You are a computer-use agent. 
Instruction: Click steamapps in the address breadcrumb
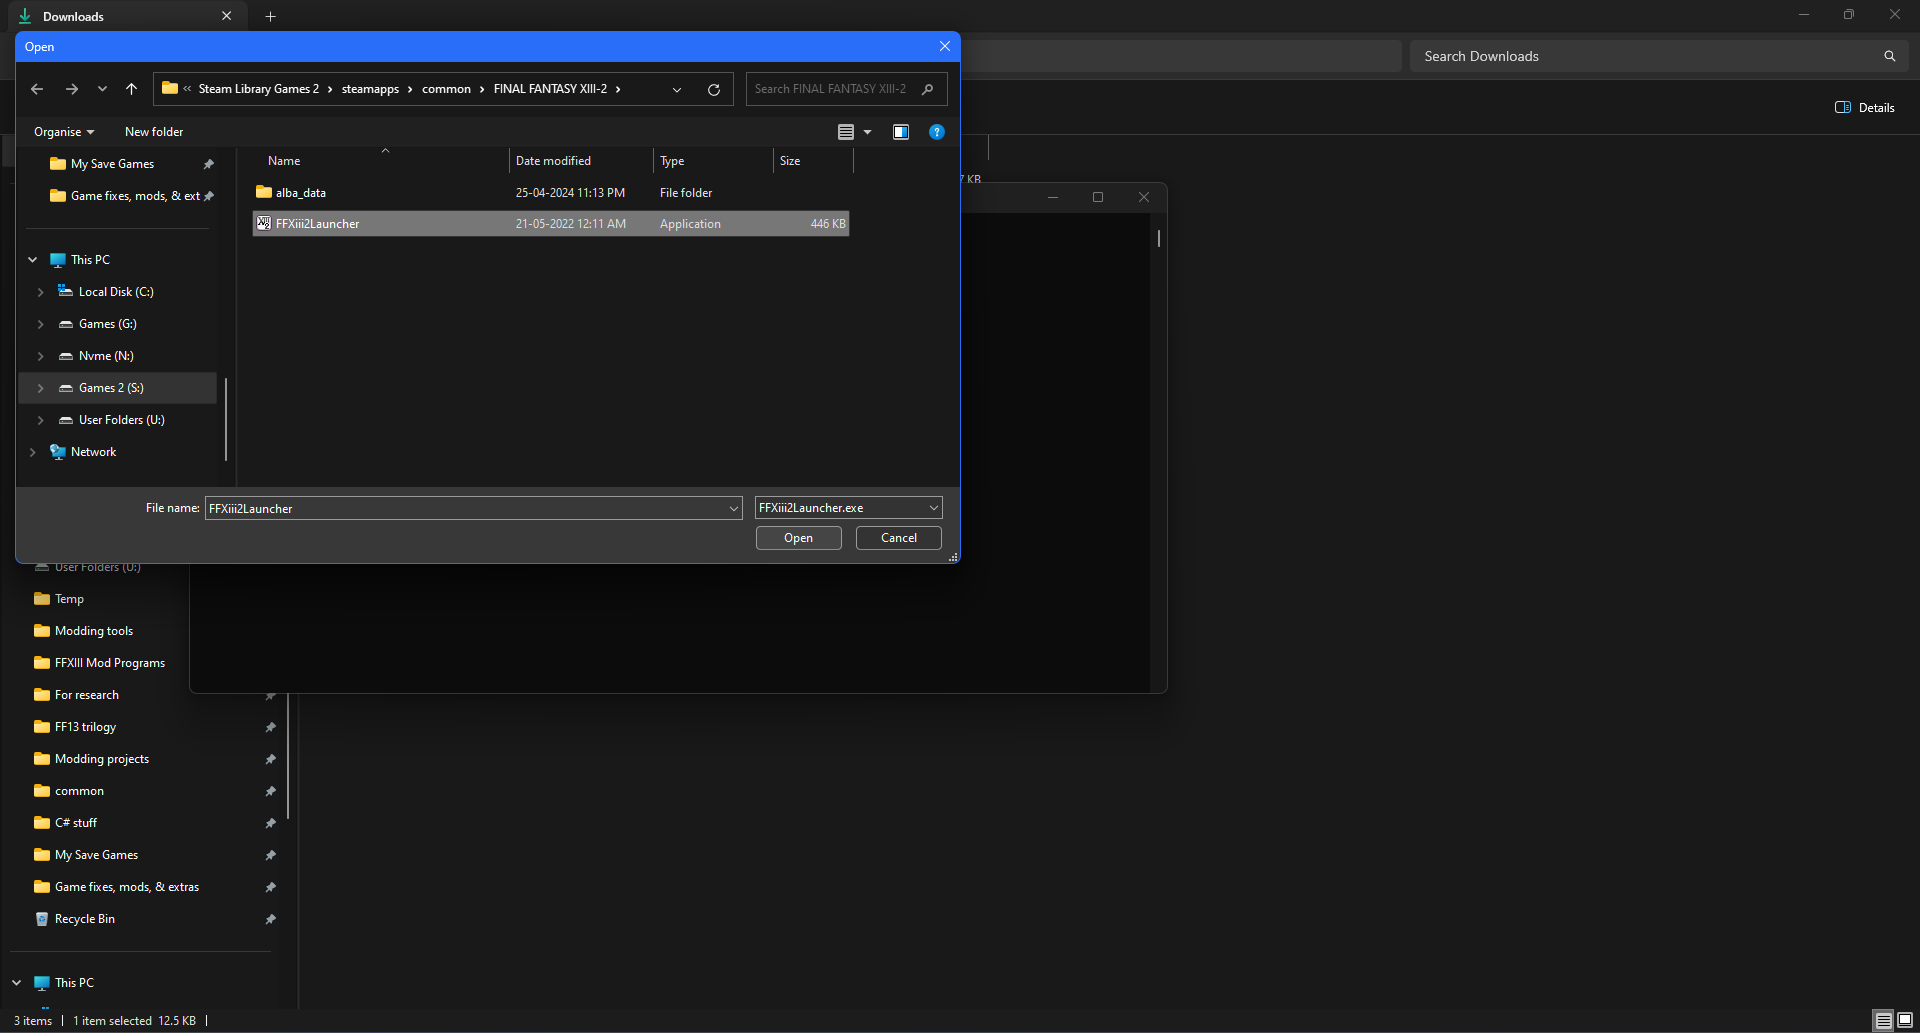370,89
